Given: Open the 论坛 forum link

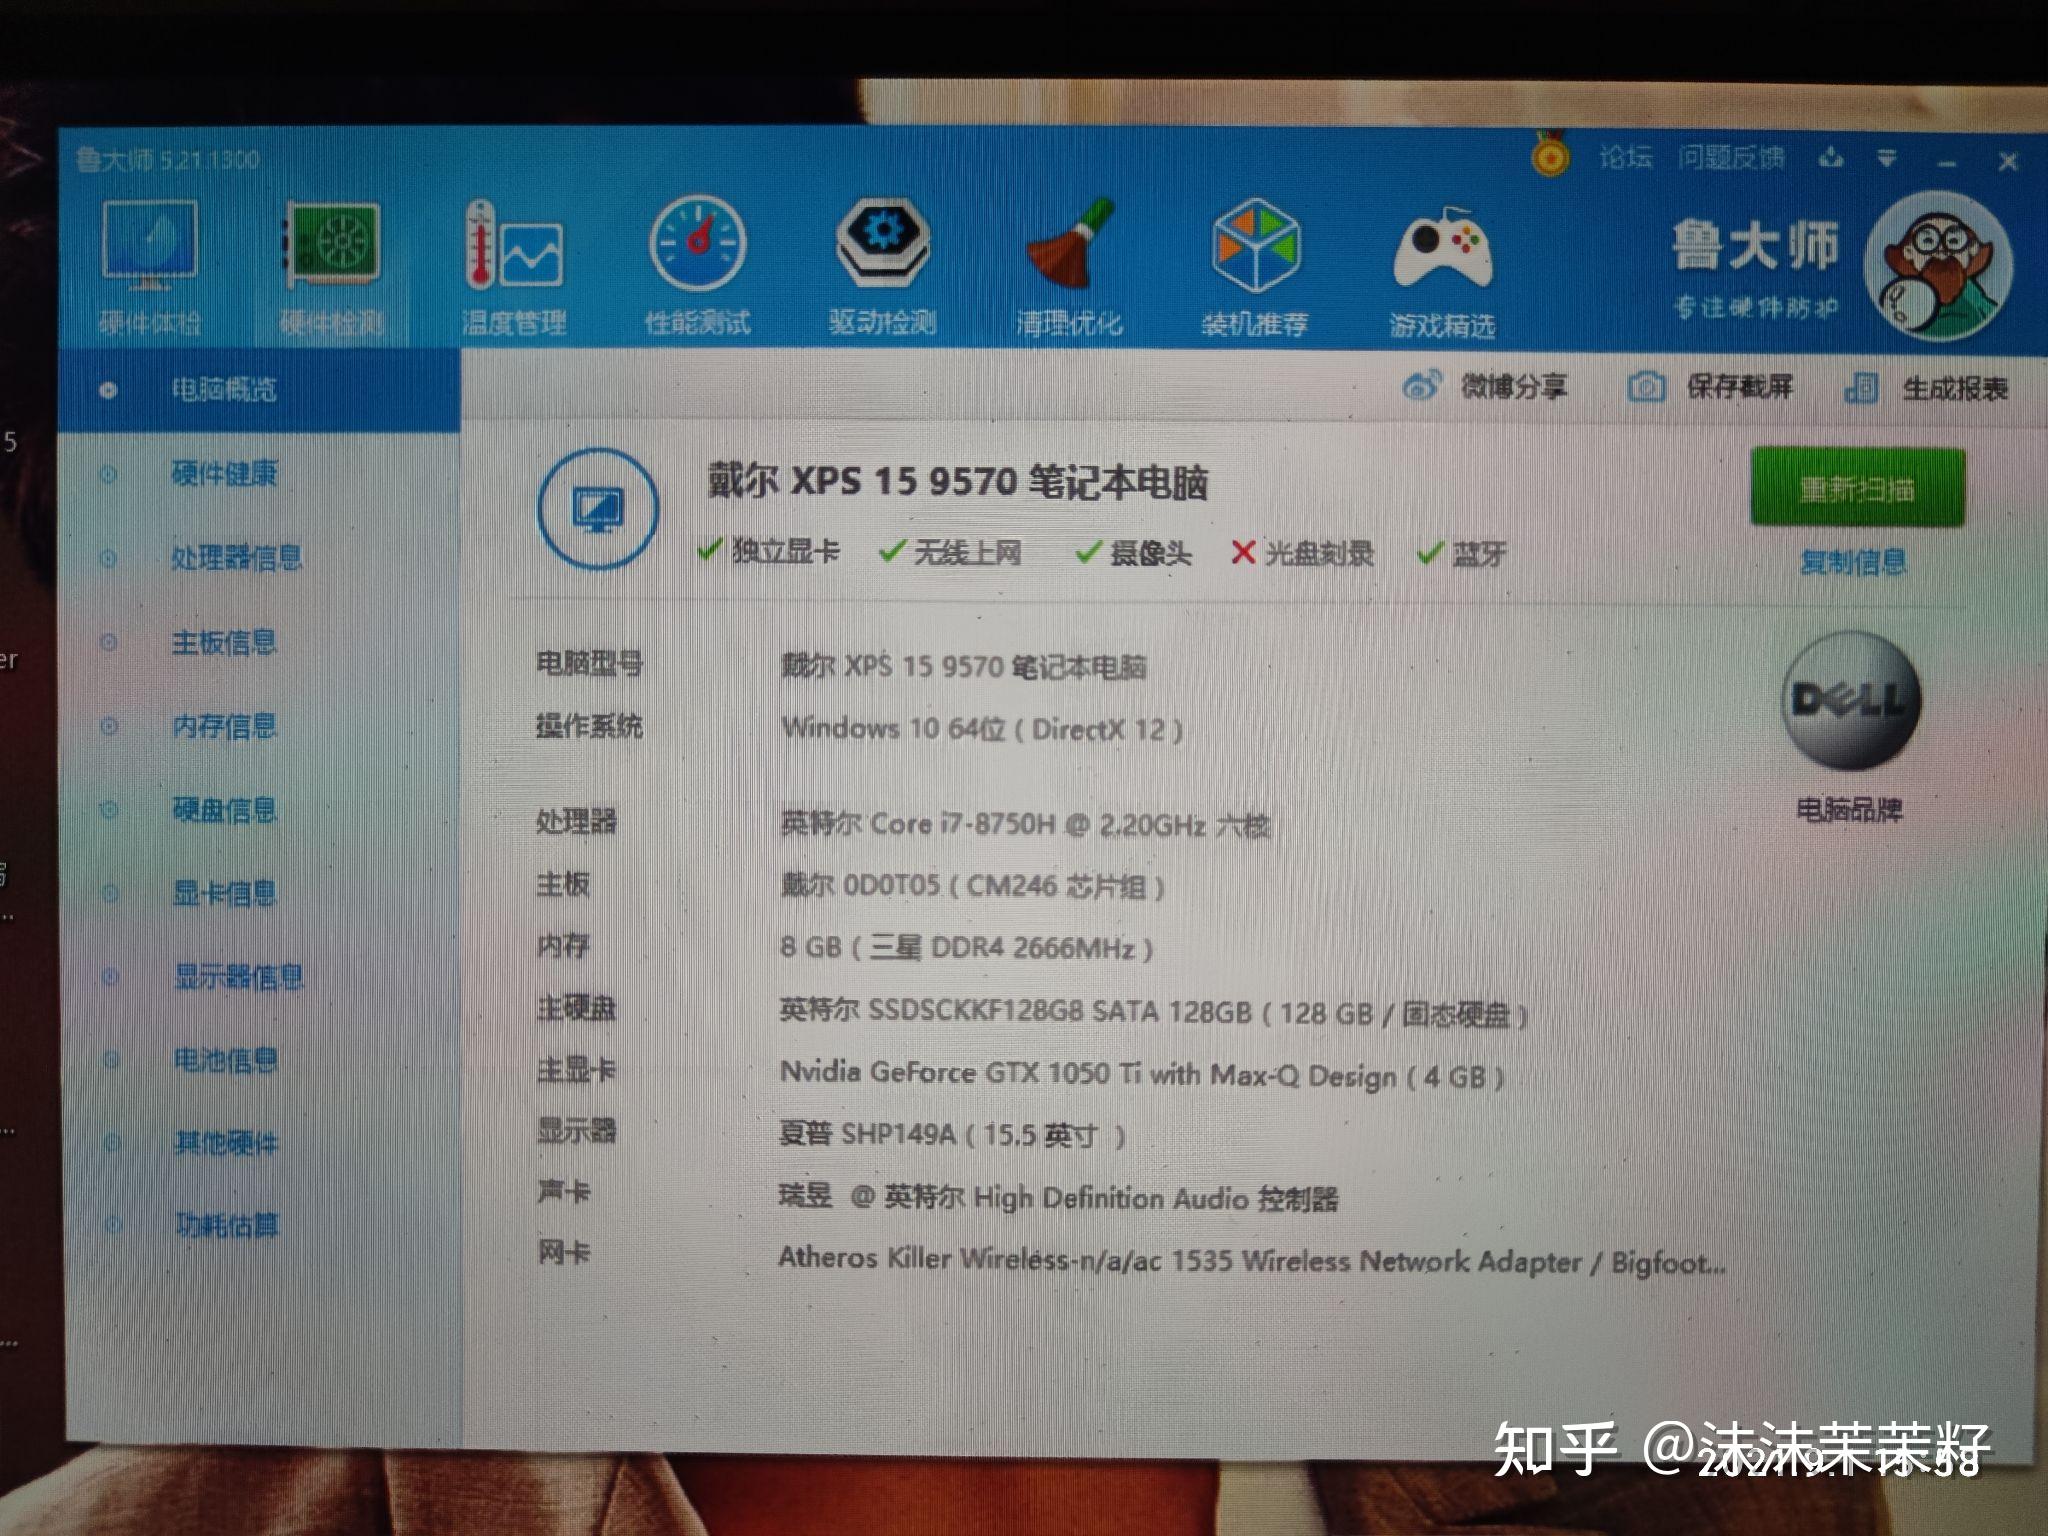Looking at the screenshot, I should (x=1625, y=157).
